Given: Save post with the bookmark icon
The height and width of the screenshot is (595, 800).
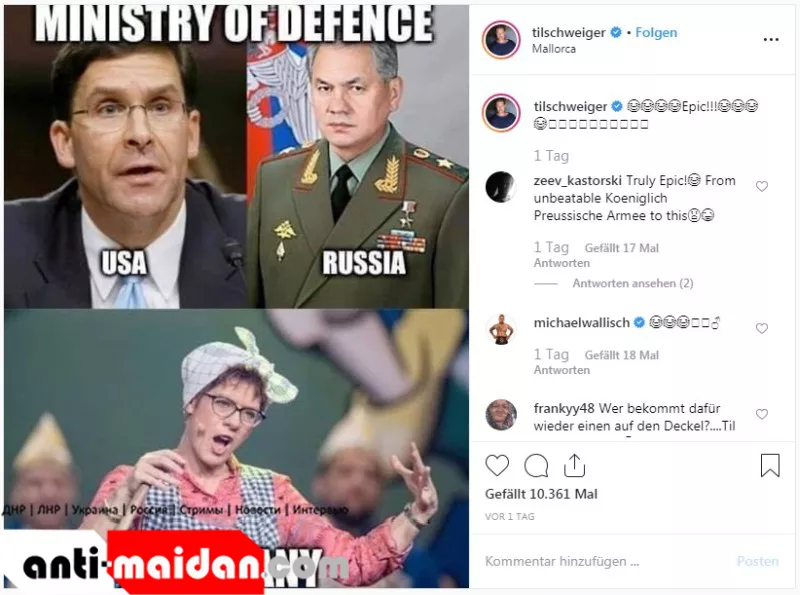Looking at the screenshot, I should 770,465.
